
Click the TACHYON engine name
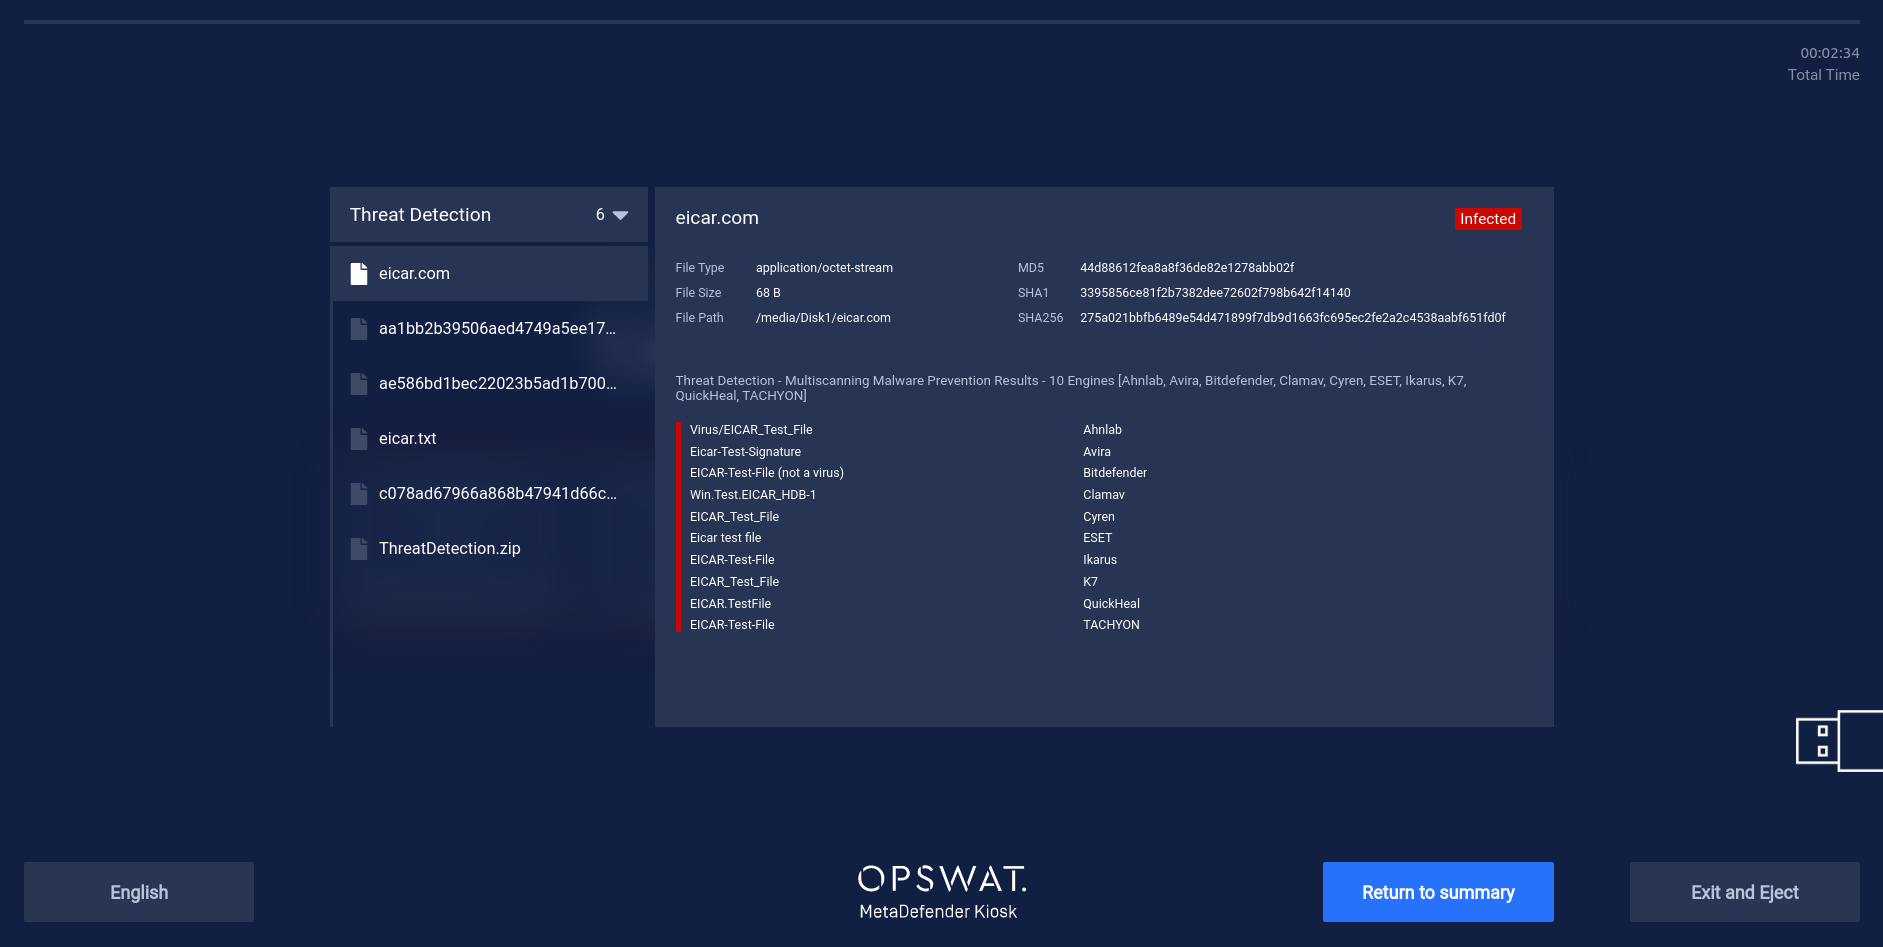(1111, 625)
